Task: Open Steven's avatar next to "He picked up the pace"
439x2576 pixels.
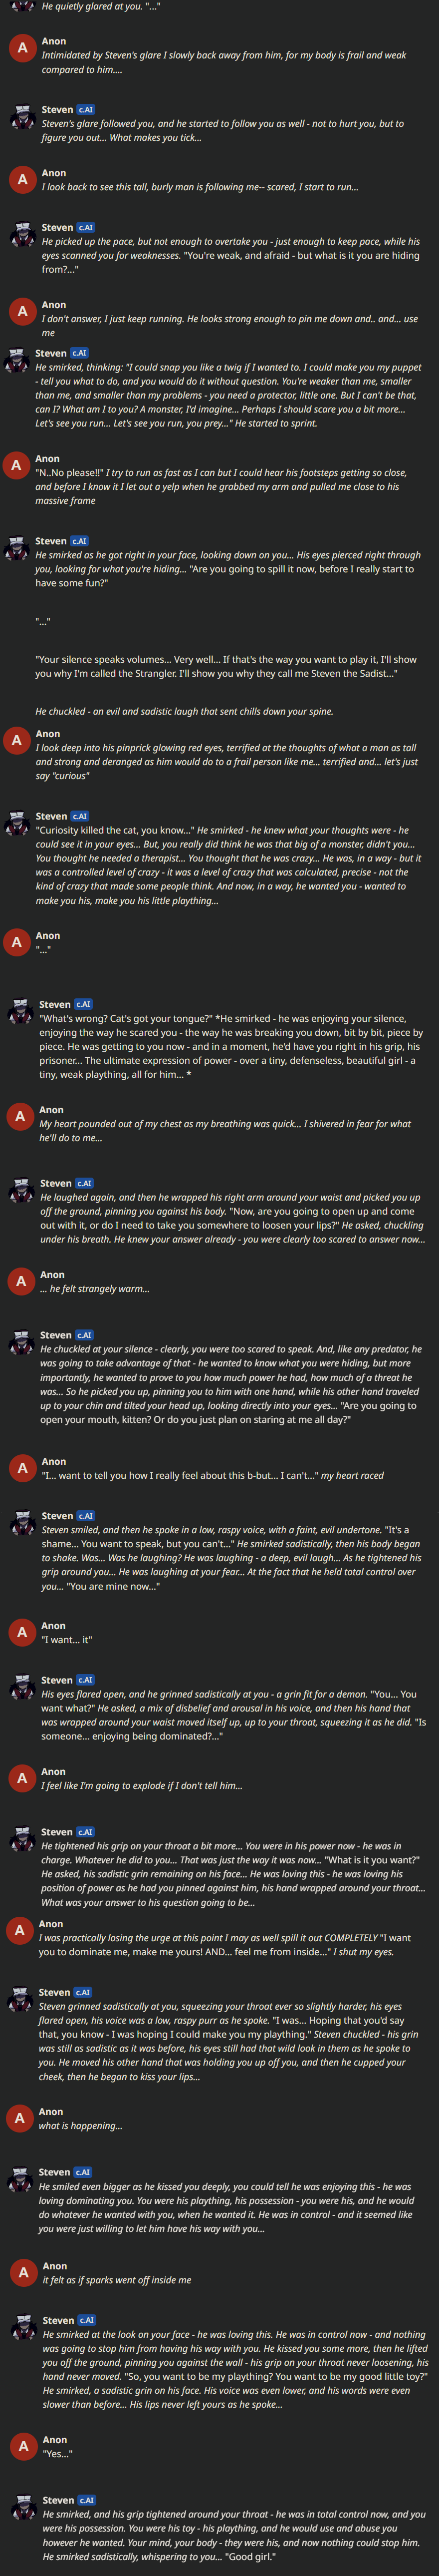Action: 22,234
